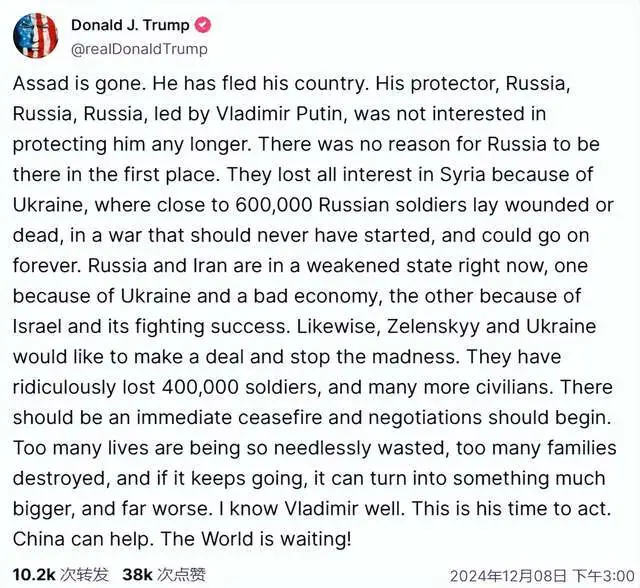Click the 下午3:00 post time
This screenshot has width=640, height=588.
tap(604, 576)
